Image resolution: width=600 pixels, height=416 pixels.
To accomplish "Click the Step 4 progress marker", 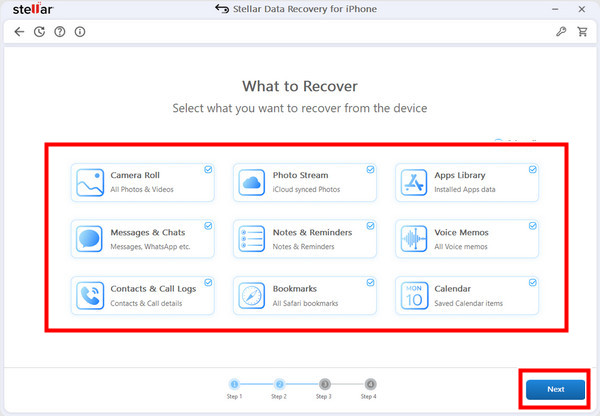I will click(x=370, y=384).
